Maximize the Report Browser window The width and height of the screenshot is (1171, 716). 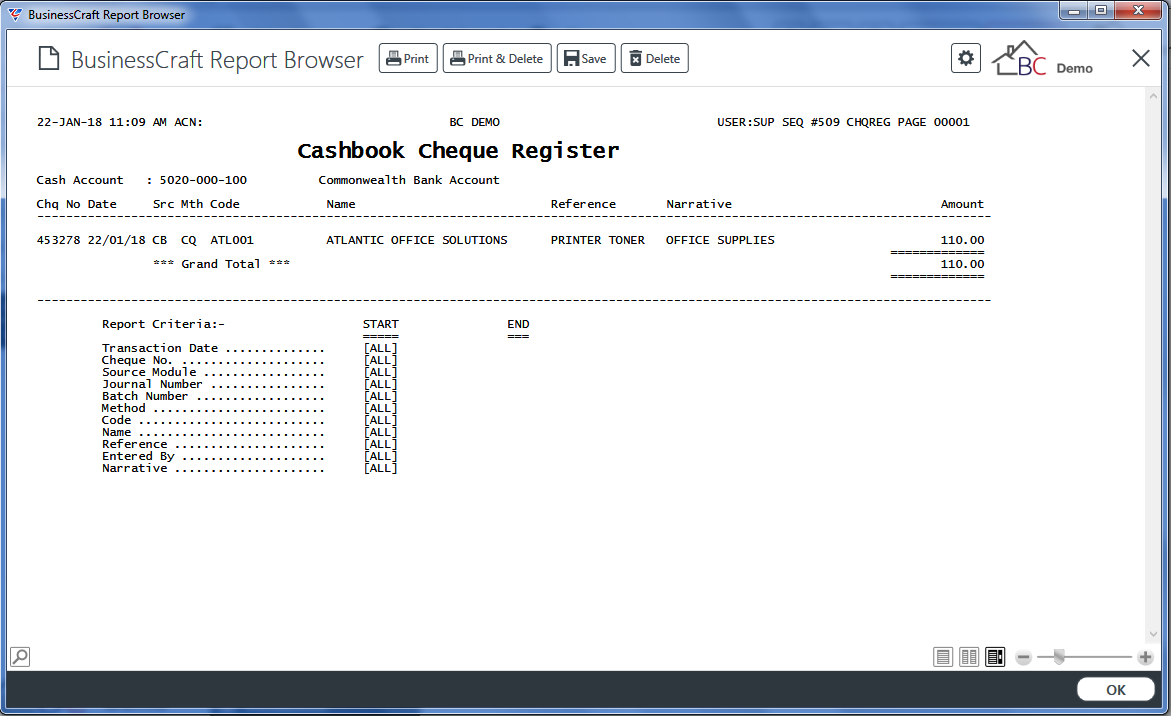pos(1101,10)
